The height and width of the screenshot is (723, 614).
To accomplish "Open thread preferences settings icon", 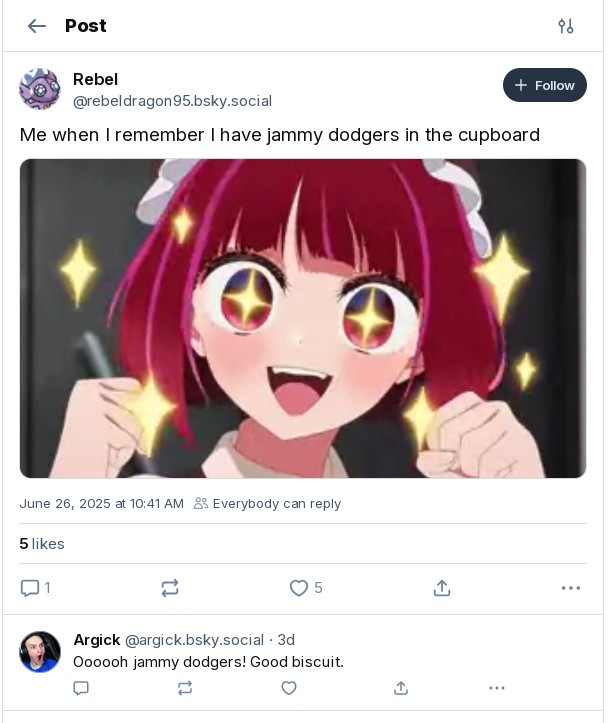I will (566, 26).
